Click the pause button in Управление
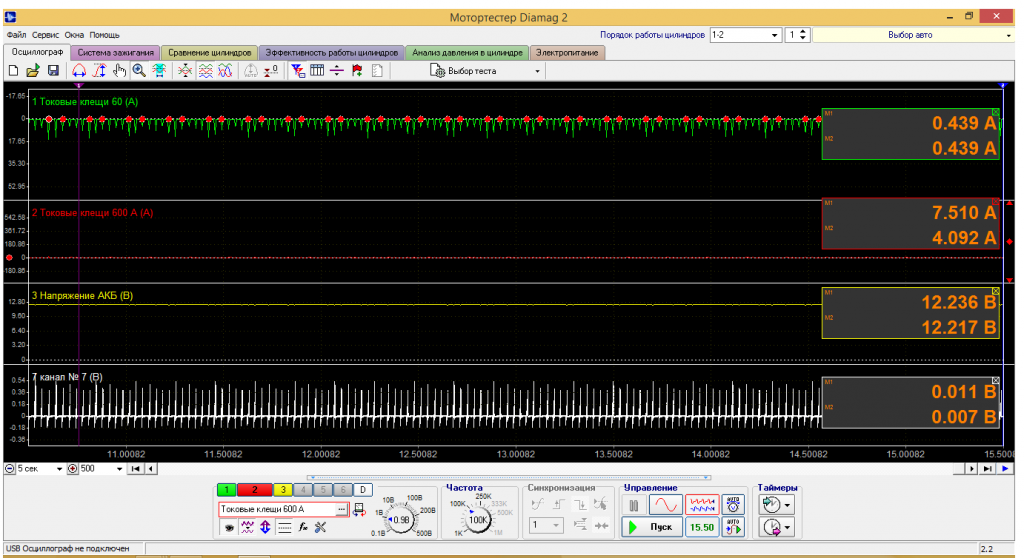The image size is (1024, 558). click(634, 505)
